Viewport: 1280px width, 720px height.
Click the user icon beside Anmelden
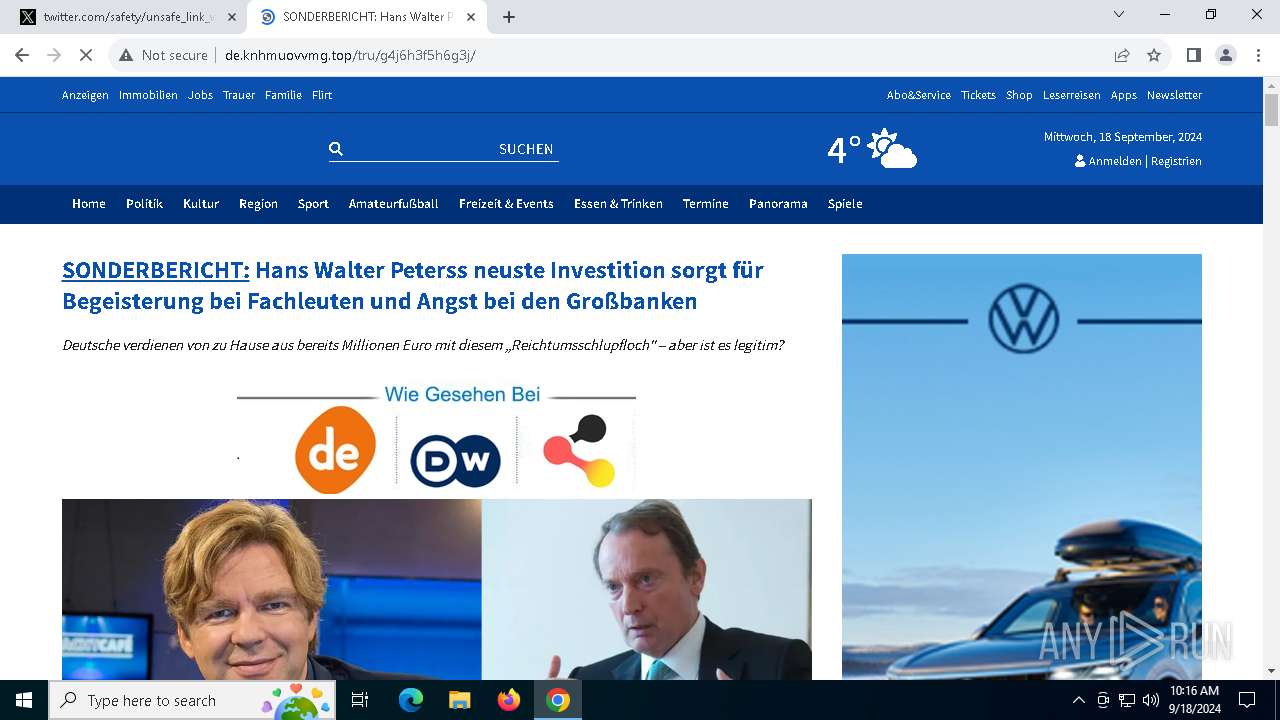(1080, 161)
